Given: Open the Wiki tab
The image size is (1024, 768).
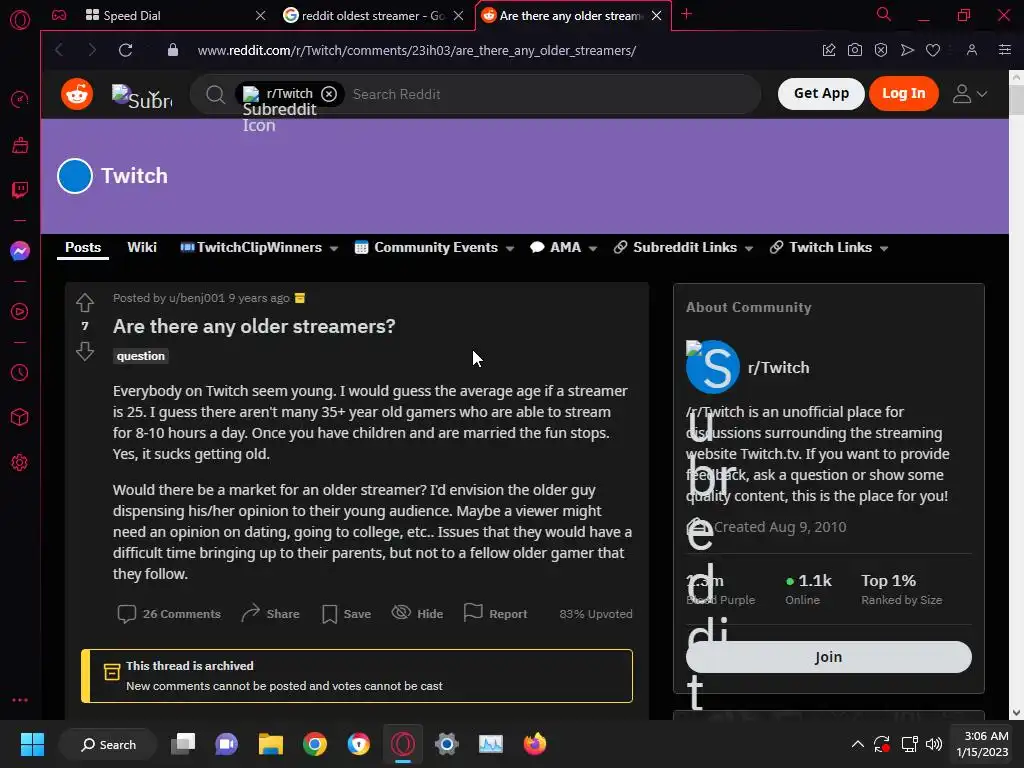Looking at the screenshot, I should tap(142, 248).
